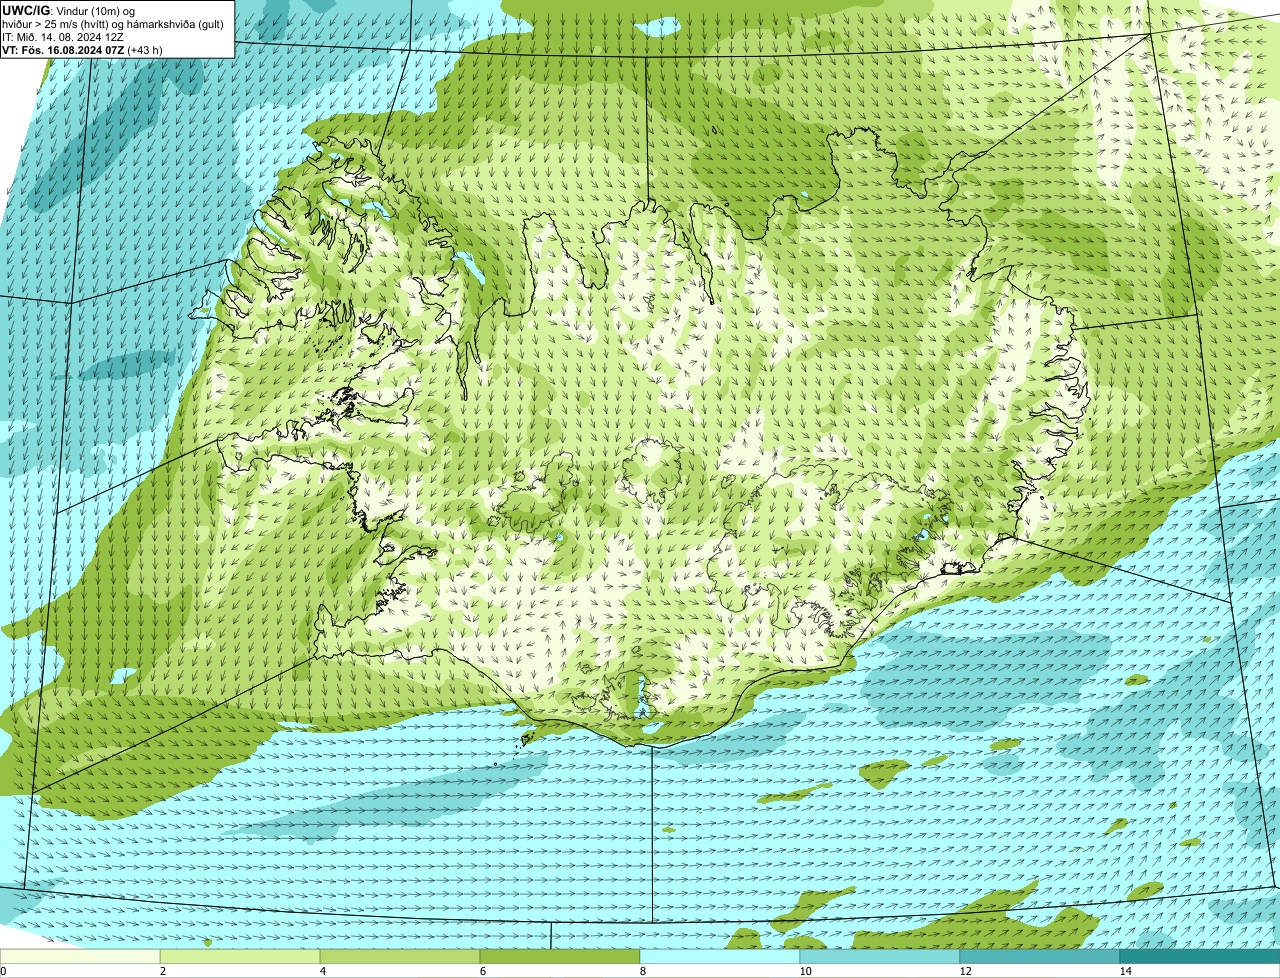
Task: Click the colorbar tick label '6'
Action: pos(482,971)
